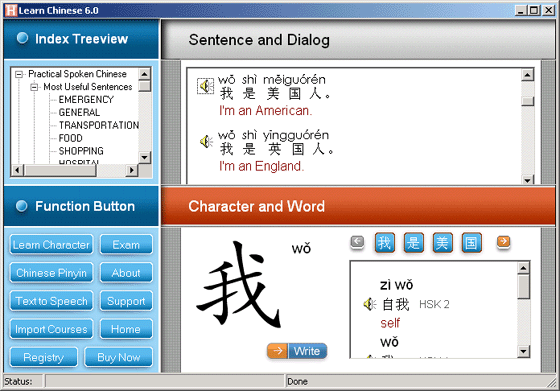Click treeview horizontal scrollbar thumb
The image size is (560, 391).
click(60, 170)
